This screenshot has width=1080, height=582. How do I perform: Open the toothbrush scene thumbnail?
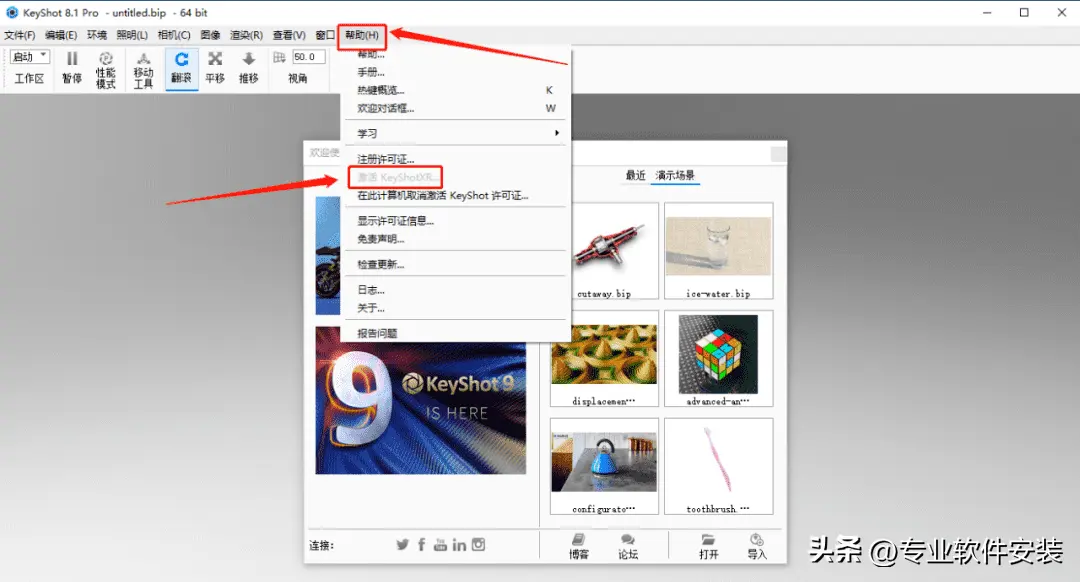[718, 466]
